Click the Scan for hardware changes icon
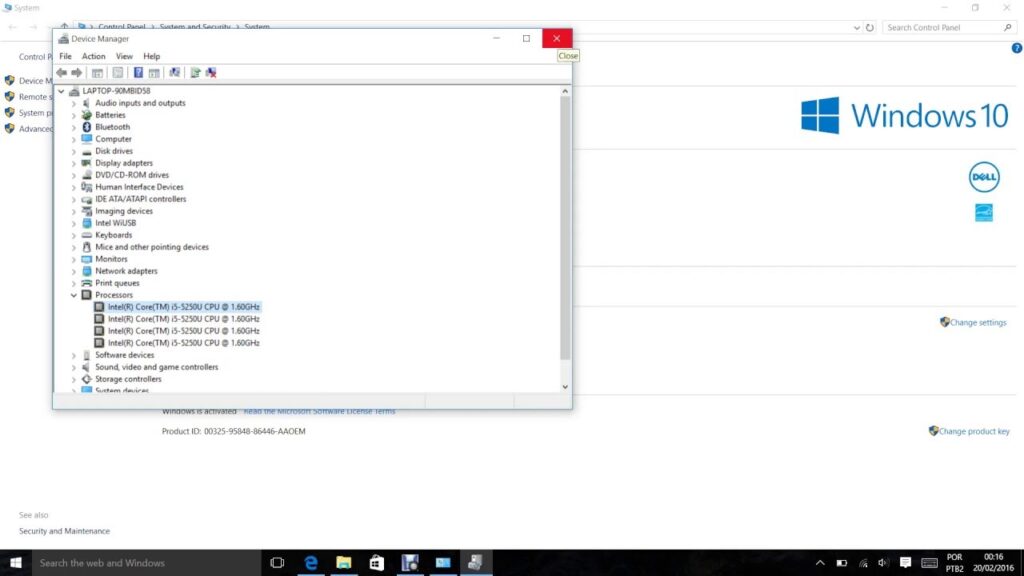 (x=174, y=72)
